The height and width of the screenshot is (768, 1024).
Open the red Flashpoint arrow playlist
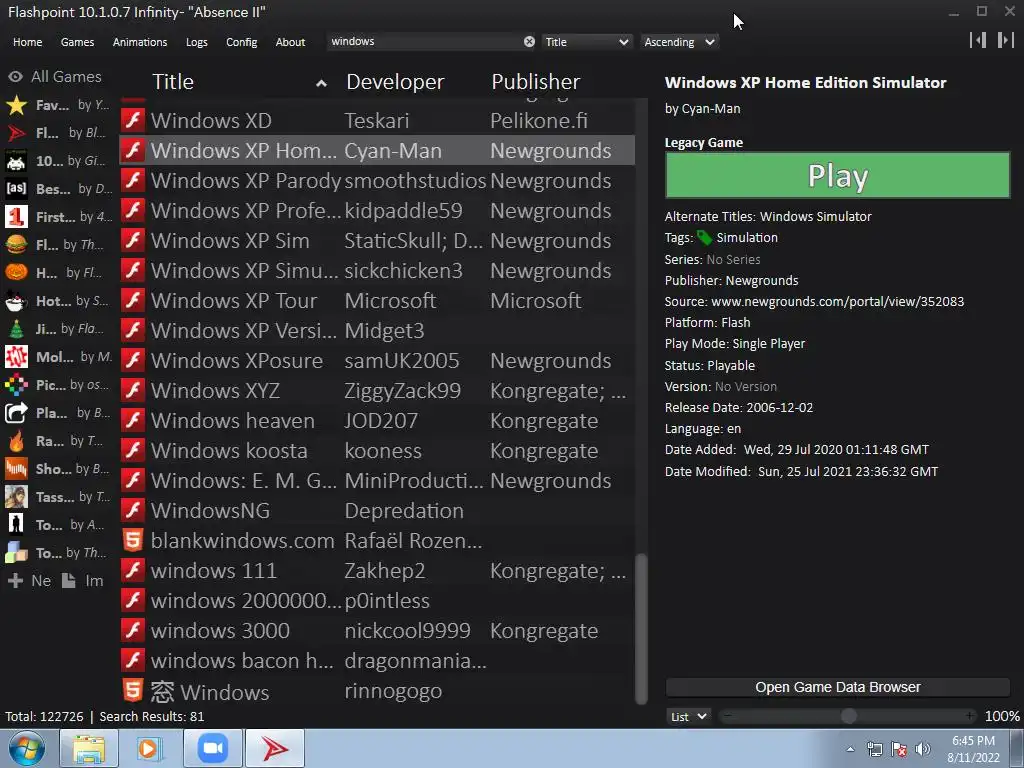(x=16, y=133)
